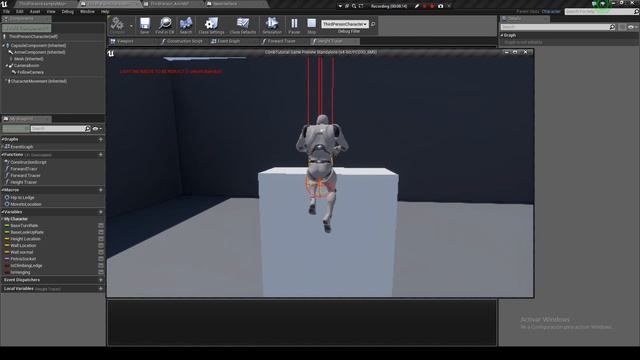Image resolution: width=640 pixels, height=360 pixels.
Task: Collapse the CapsuleComponent tree node
Action: click(4, 46)
